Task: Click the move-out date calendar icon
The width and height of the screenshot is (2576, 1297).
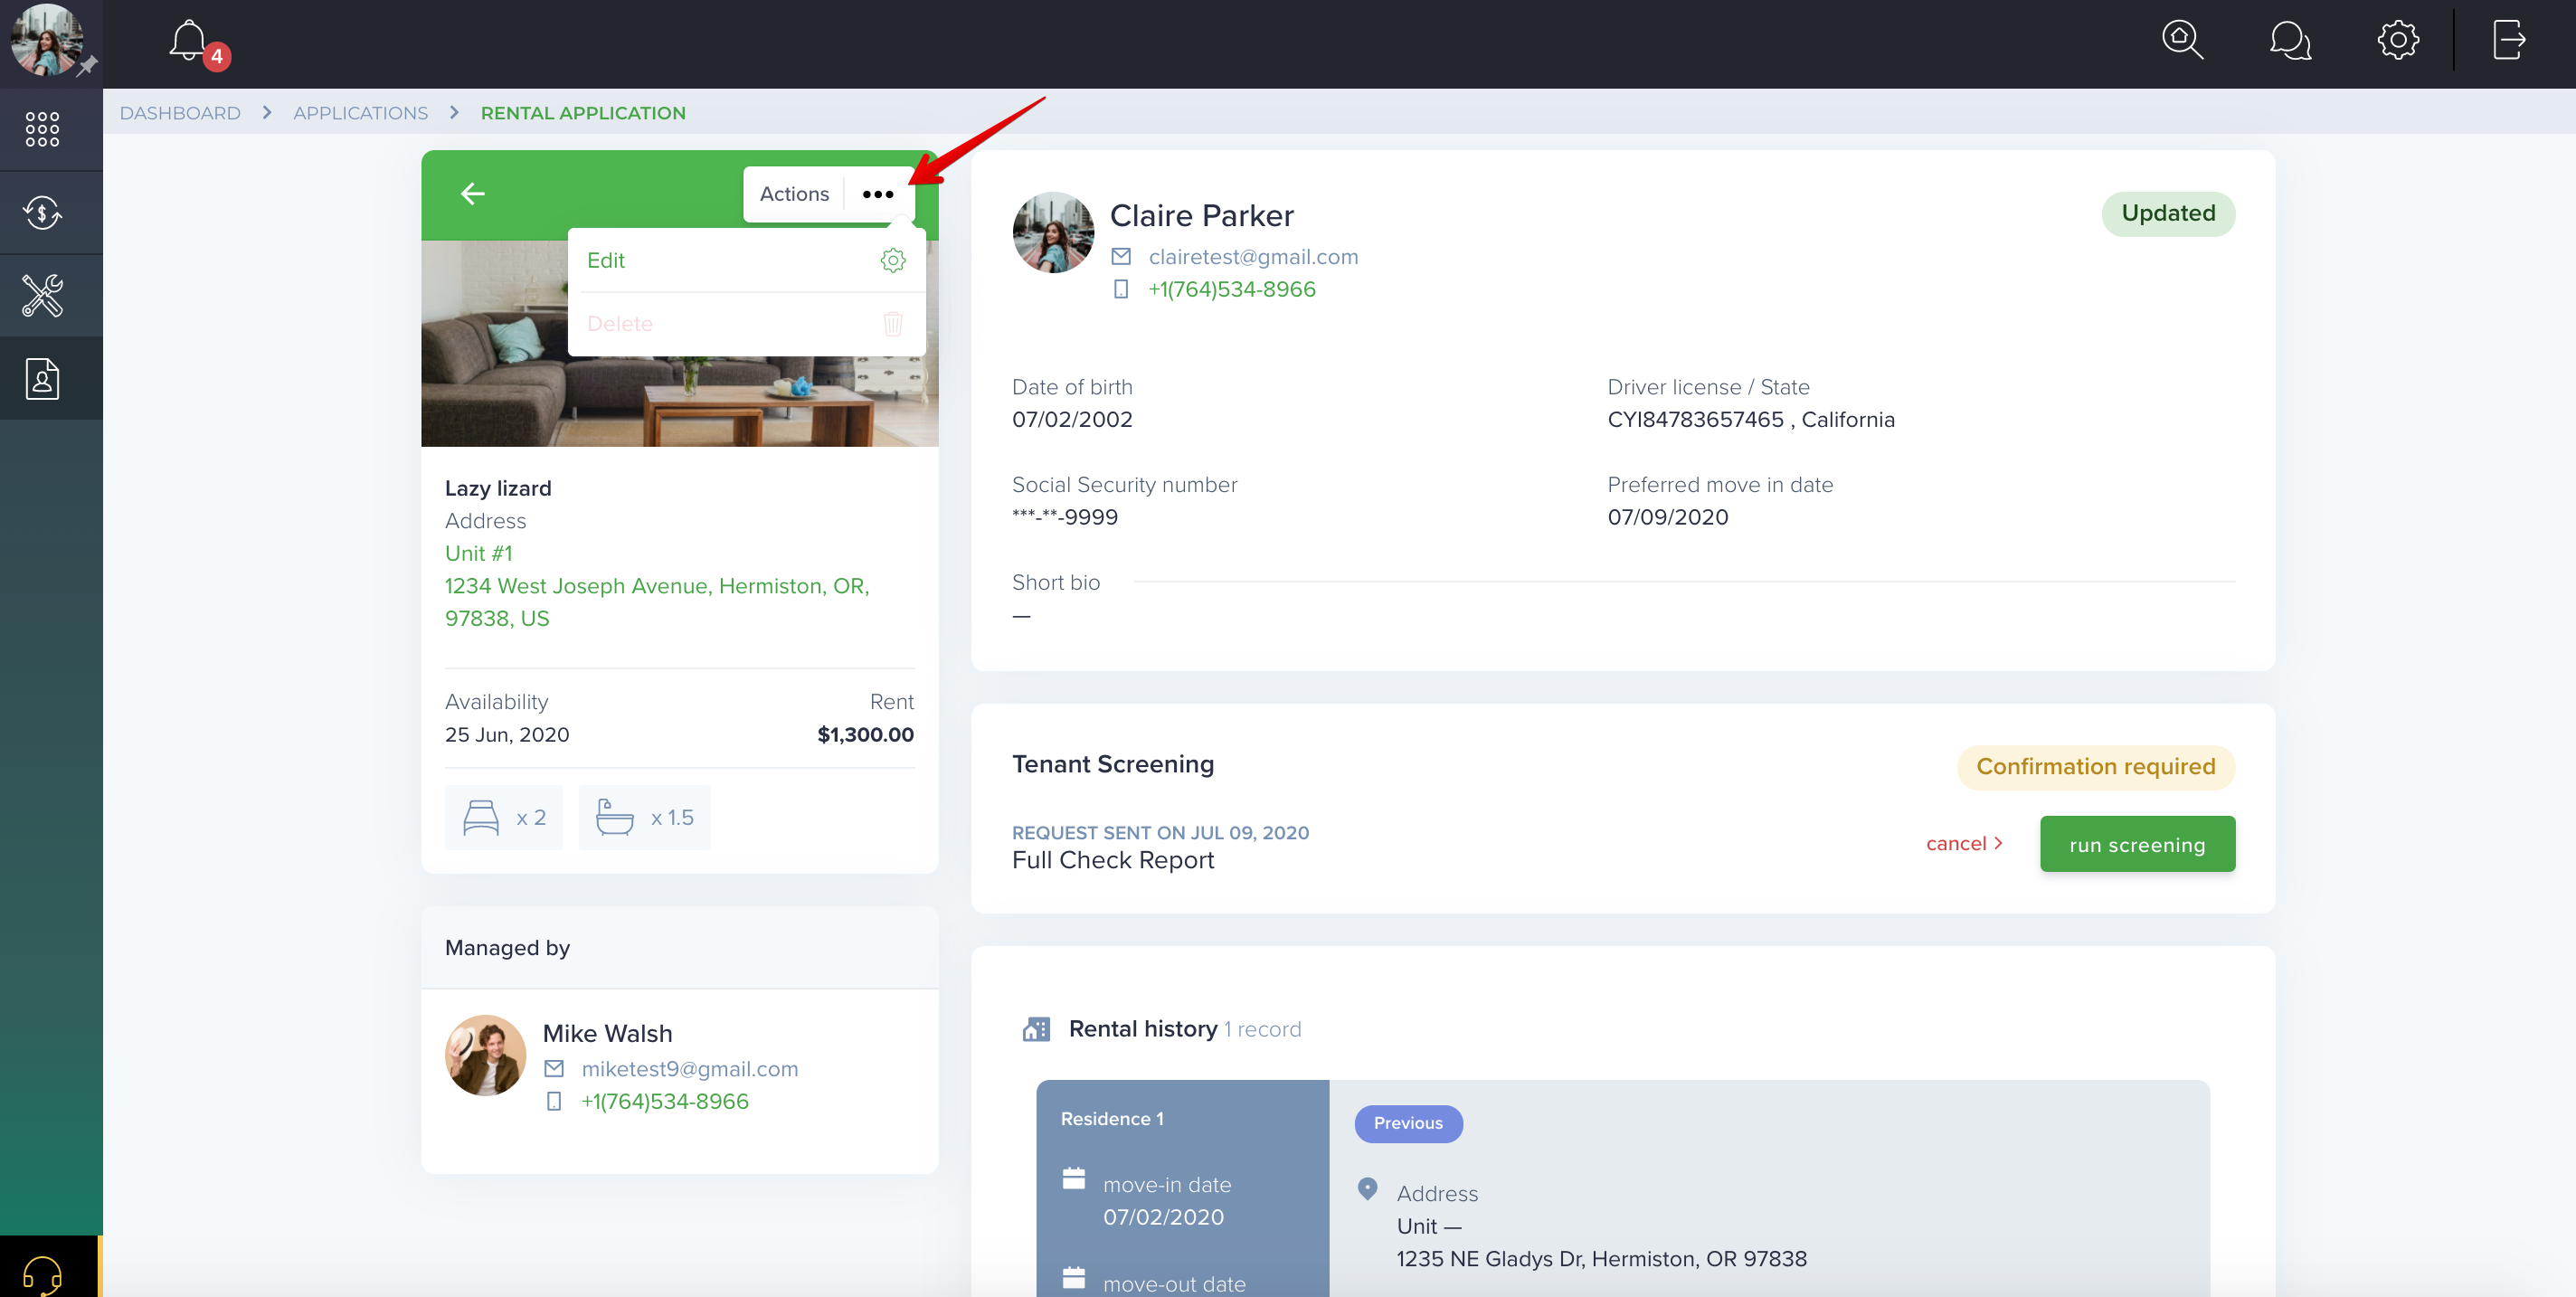Action: pyautogui.click(x=1073, y=1278)
